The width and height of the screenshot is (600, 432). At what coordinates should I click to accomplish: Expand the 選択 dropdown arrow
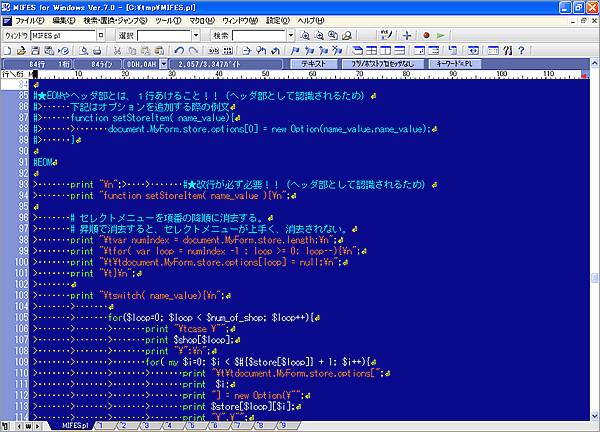pyautogui.click(x=196, y=36)
